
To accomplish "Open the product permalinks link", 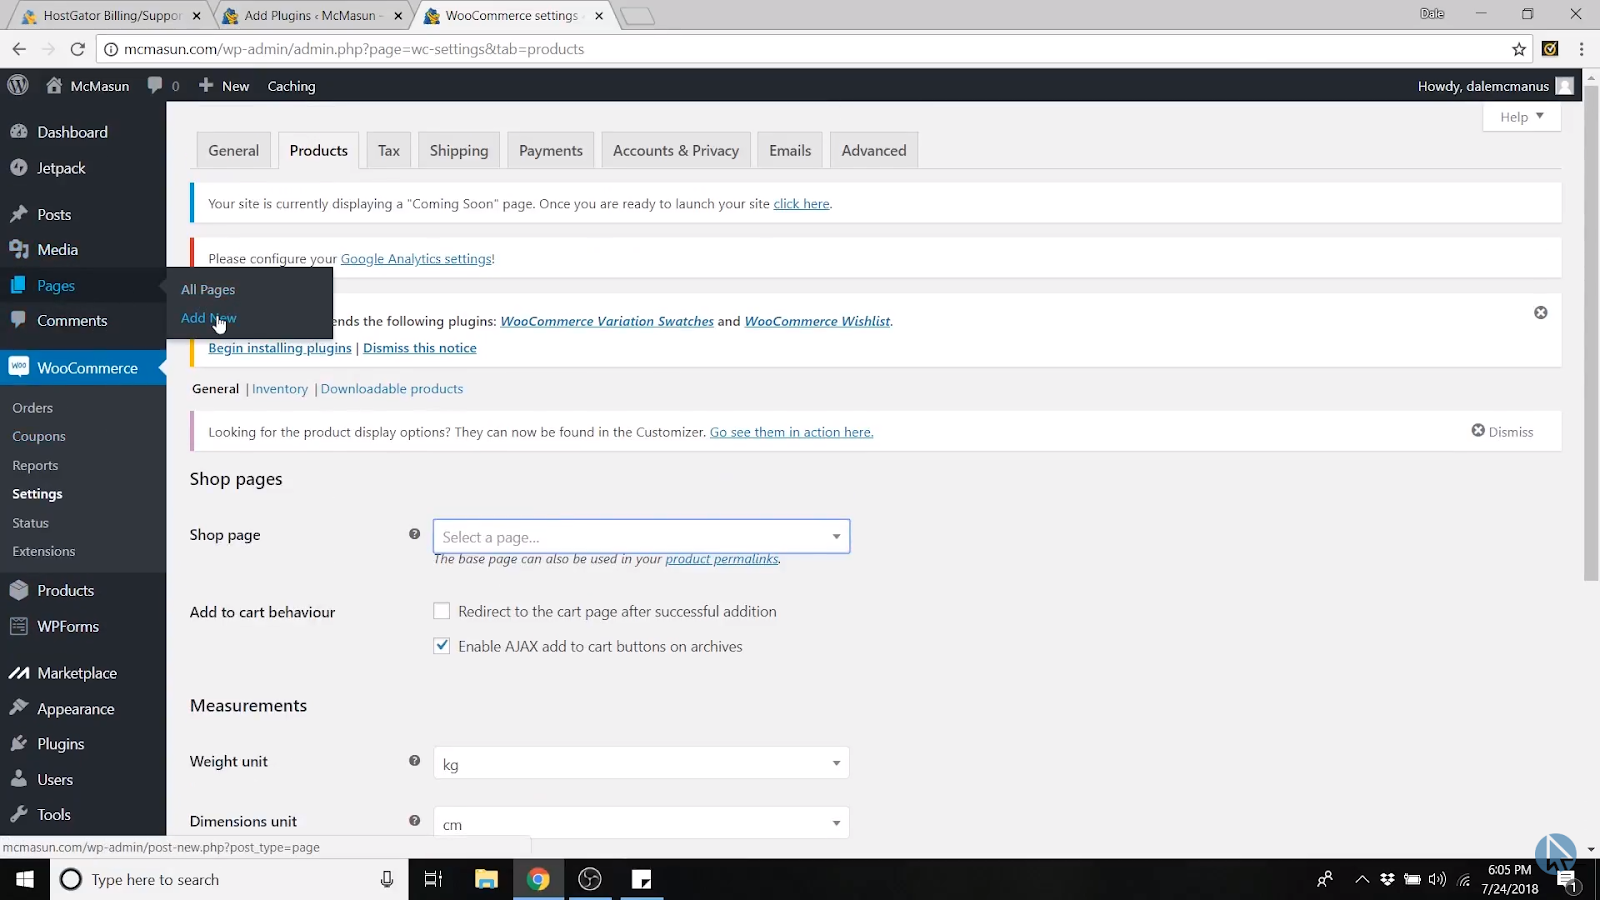I will (x=722, y=559).
